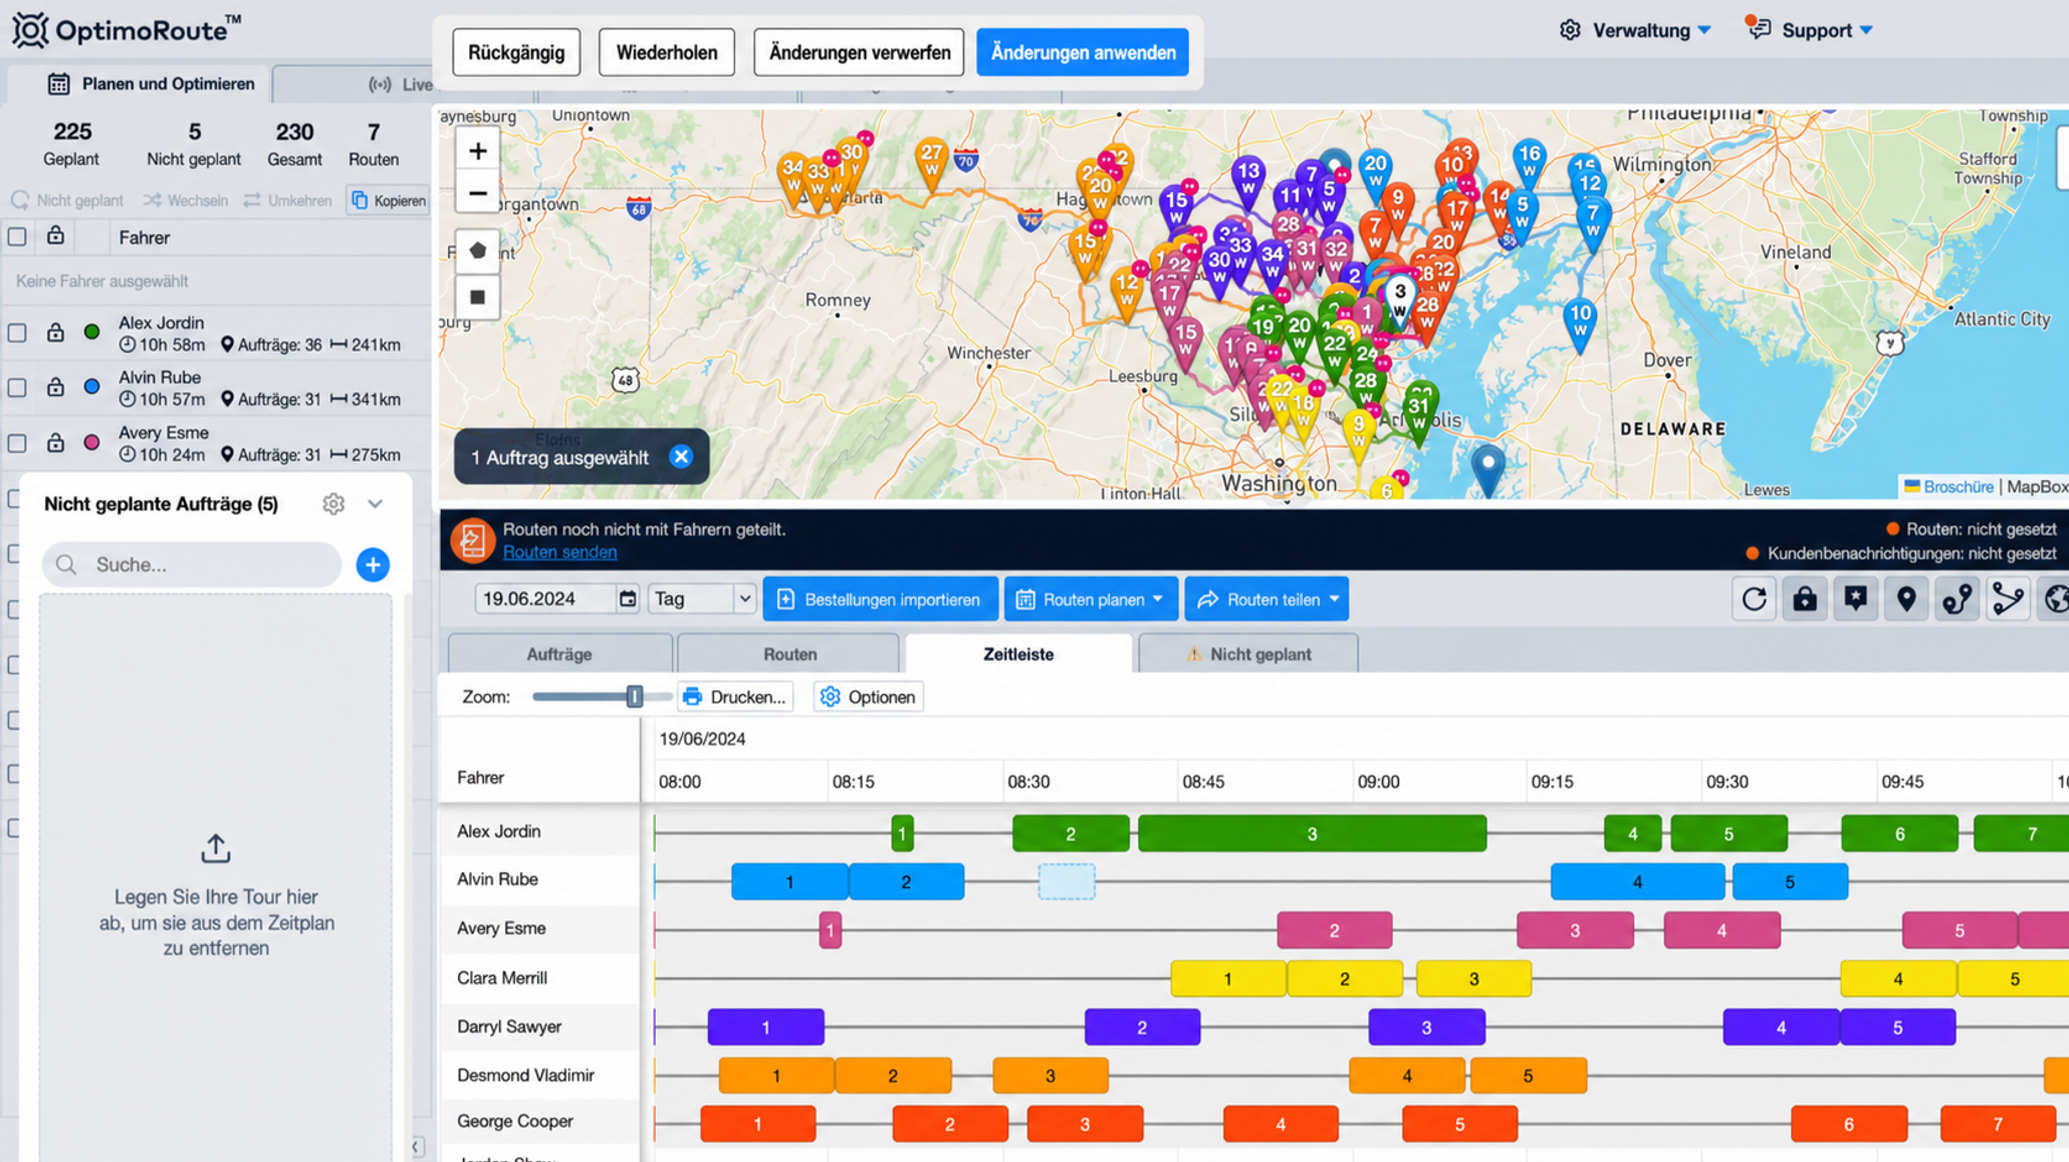
Task: Select Alvin Rube's timeline stop 4
Action: (1637, 882)
